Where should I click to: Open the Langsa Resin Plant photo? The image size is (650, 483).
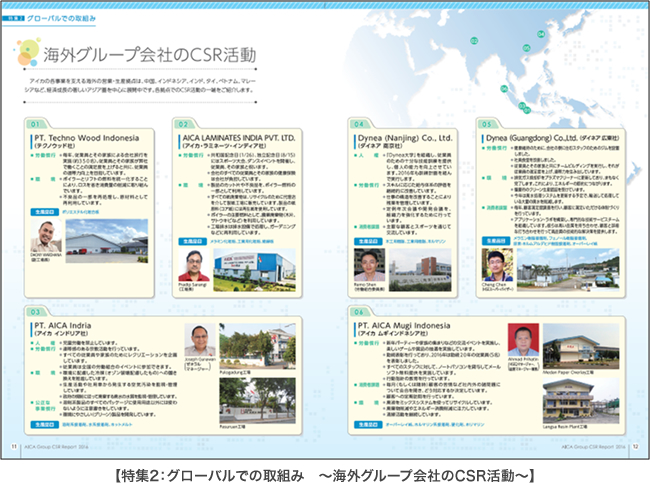[581, 400]
